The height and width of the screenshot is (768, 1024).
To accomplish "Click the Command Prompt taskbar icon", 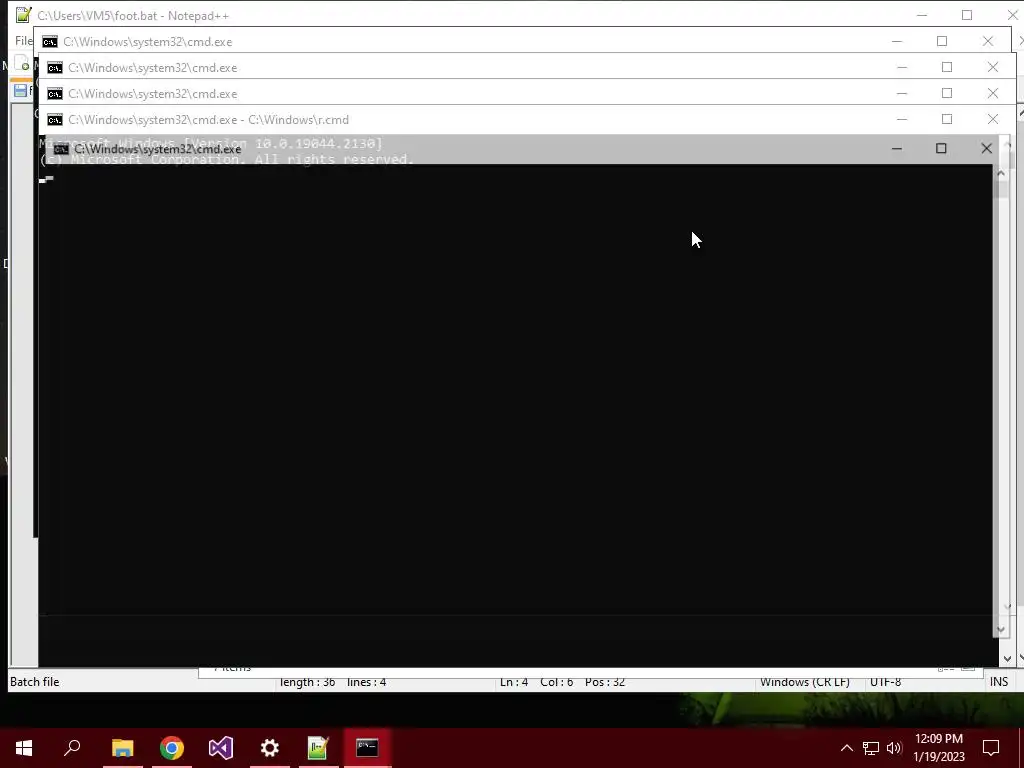I will (367, 748).
